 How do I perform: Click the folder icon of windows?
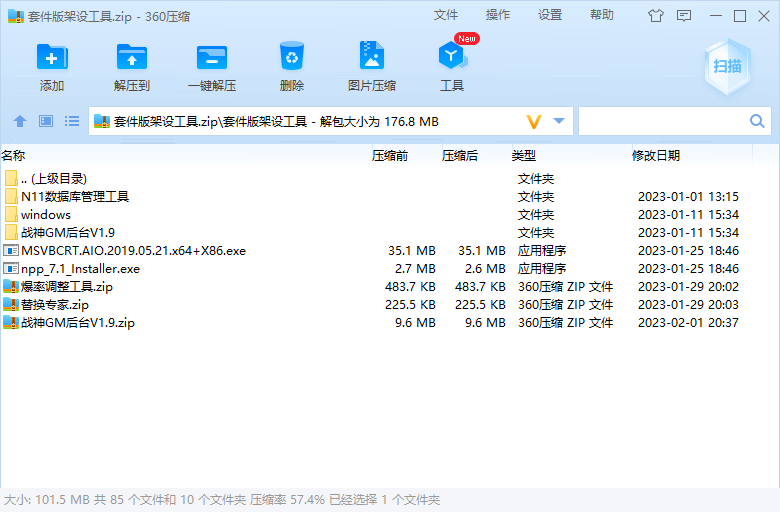11,214
